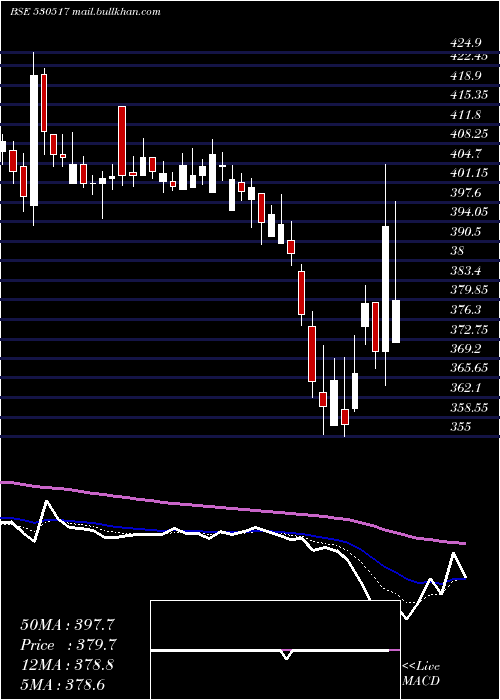Click the 424.9 price axis label
The width and height of the screenshot is (500, 700).
point(466,43)
